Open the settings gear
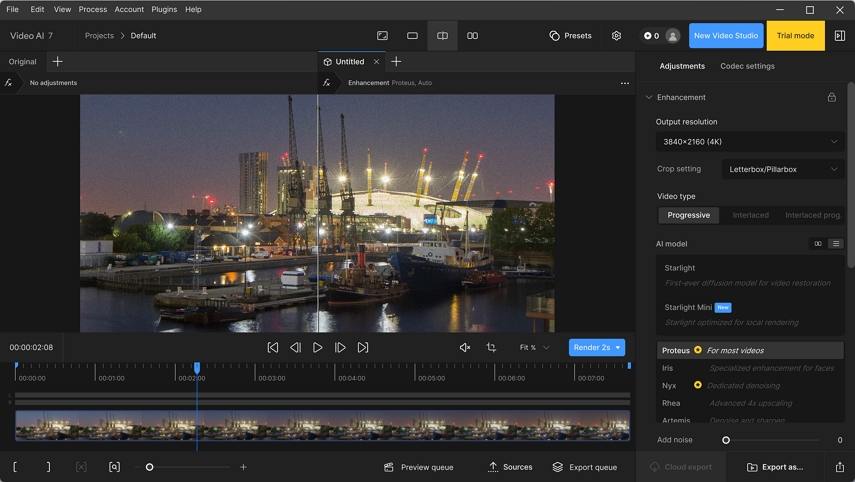Screen dimensions: 855x482 click(616, 36)
